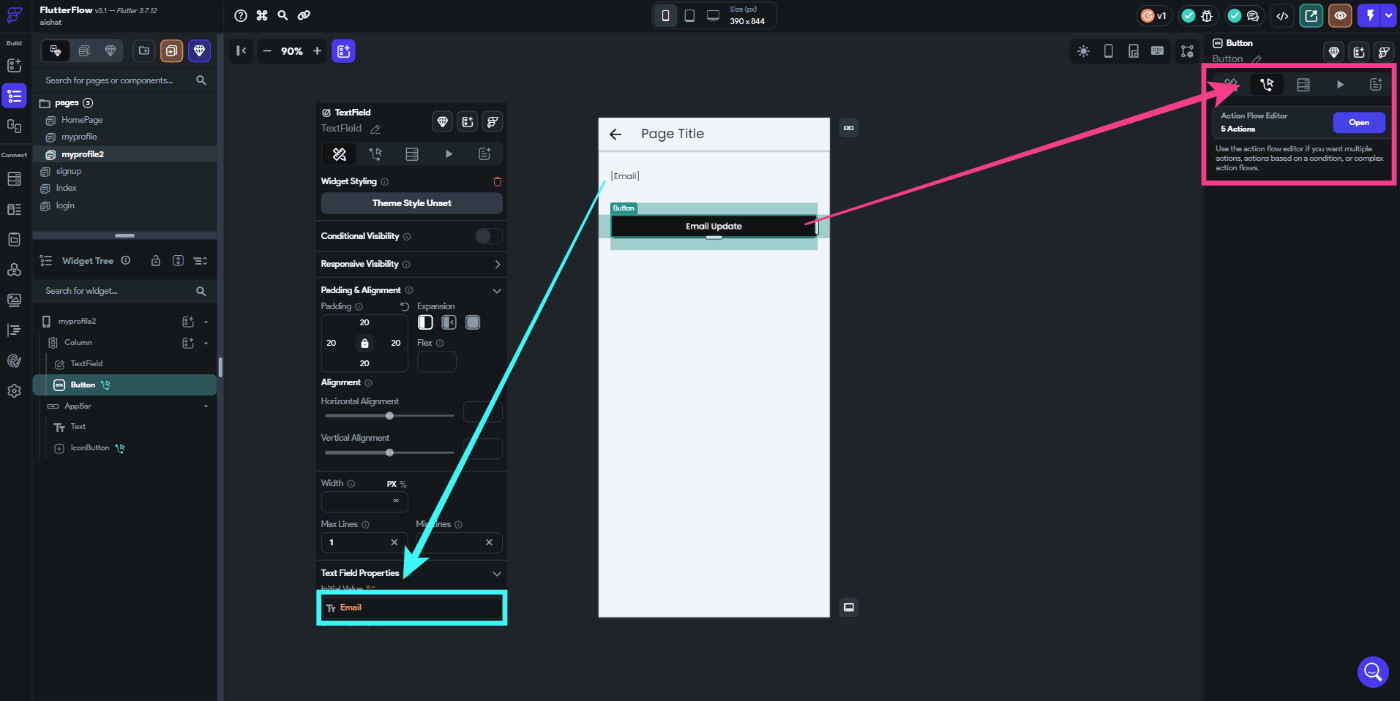Open the HomePage page
The width and height of the screenshot is (1400, 701).
pyautogui.click(x=82, y=120)
